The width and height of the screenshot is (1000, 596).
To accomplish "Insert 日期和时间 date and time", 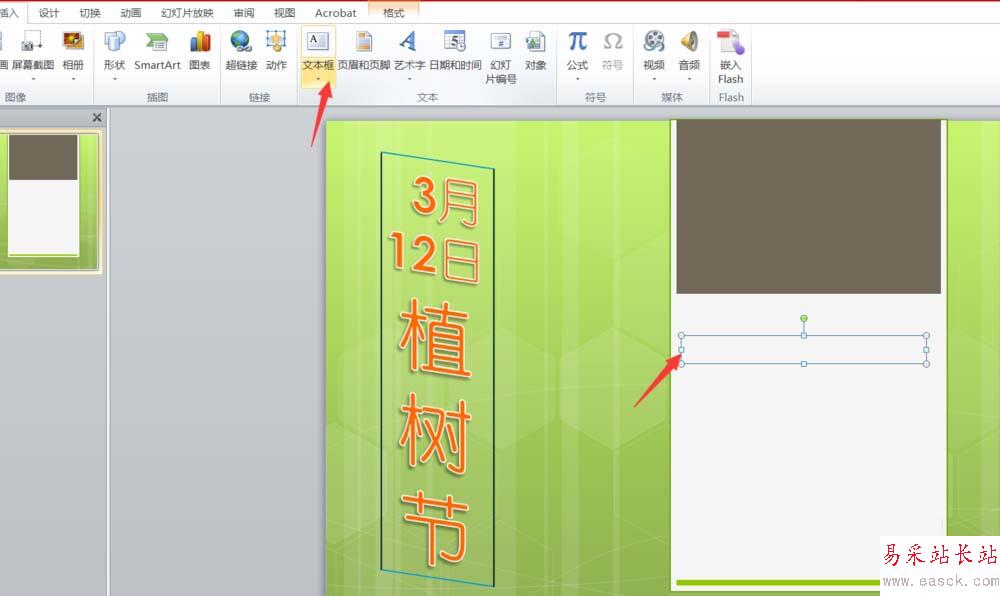I will point(455,49).
